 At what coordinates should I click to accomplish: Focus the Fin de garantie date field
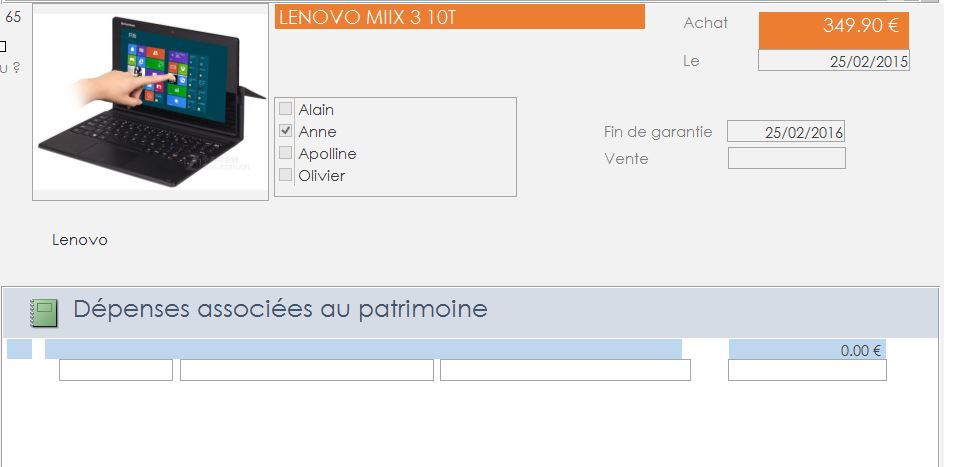[x=786, y=131]
